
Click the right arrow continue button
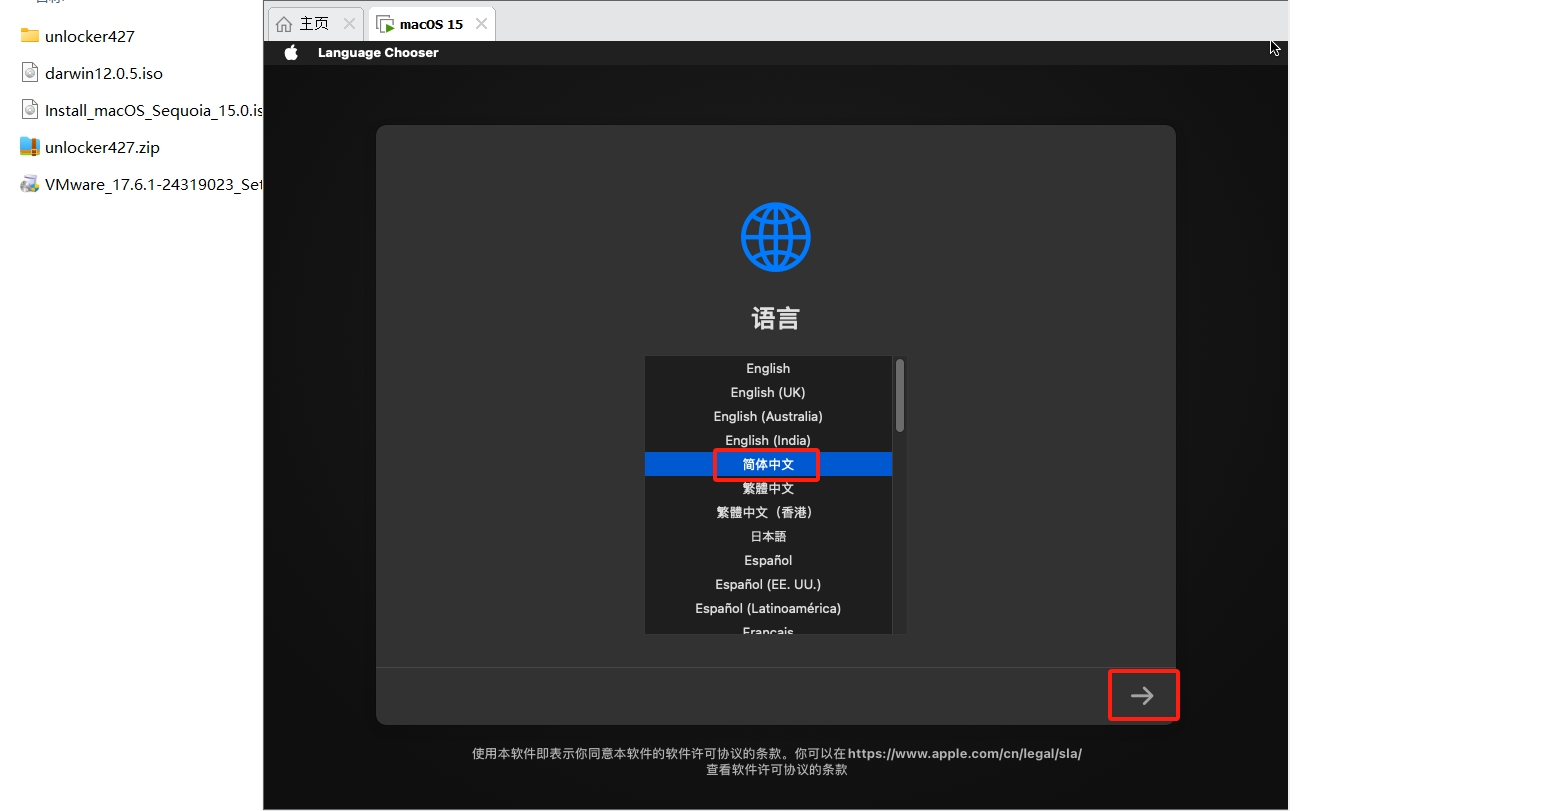(1142, 696)
